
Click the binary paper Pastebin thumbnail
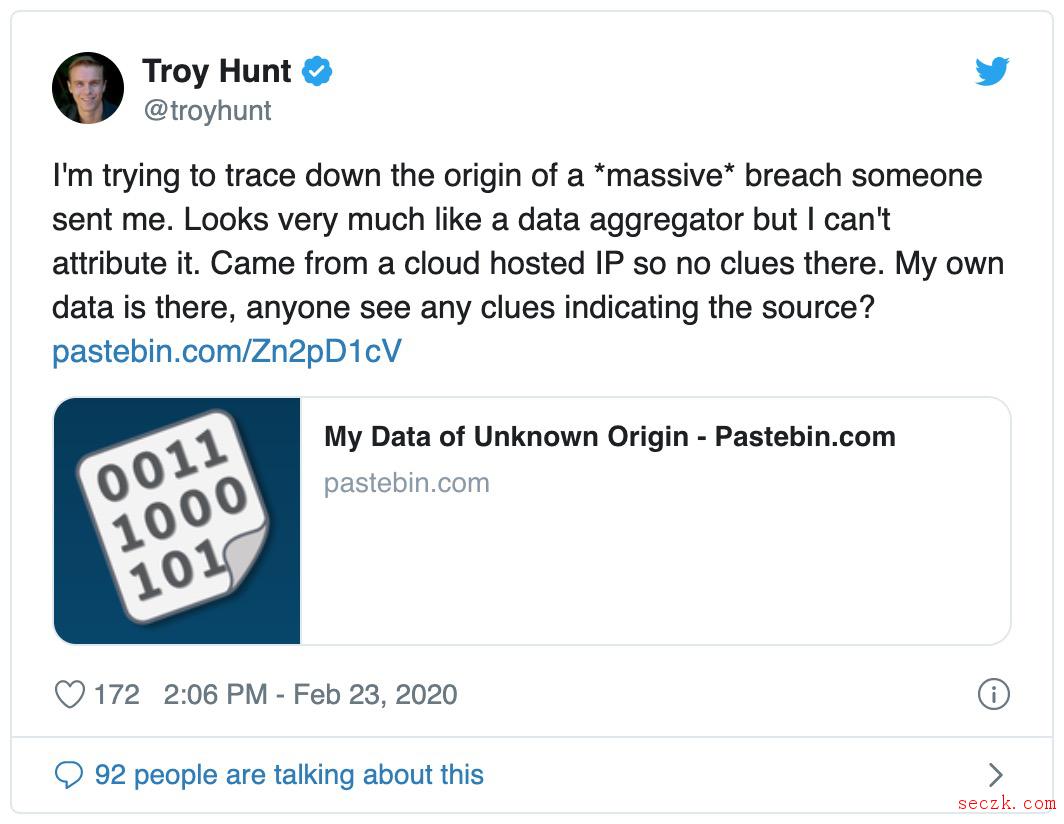pos(176,521)
